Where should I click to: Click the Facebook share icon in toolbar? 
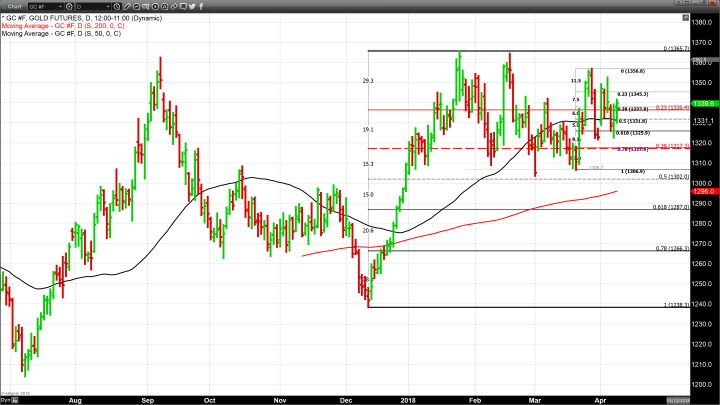point(199,6)
